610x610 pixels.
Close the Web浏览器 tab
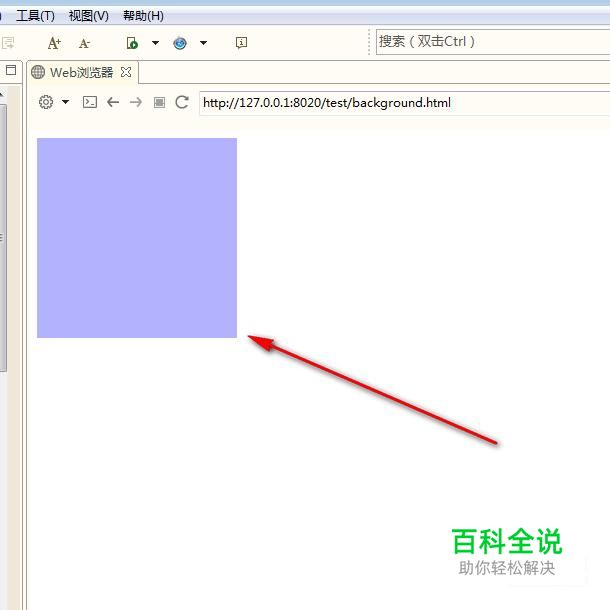click(126, 72)
